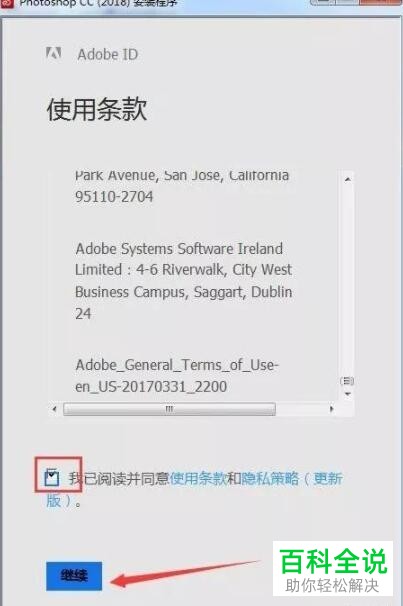Click the horizontal scrollbar thumb
The width and height of the screenshot is (403, 606).
point(169,409)
